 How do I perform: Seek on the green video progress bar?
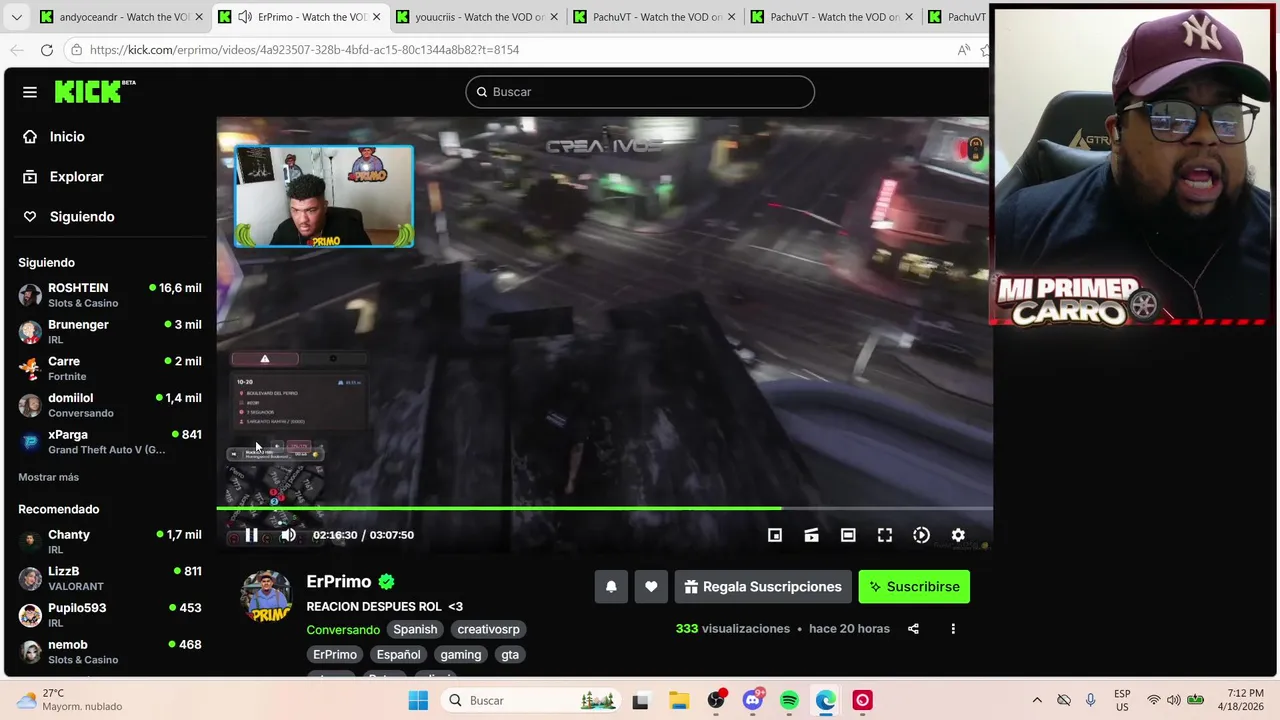[604, 509]
